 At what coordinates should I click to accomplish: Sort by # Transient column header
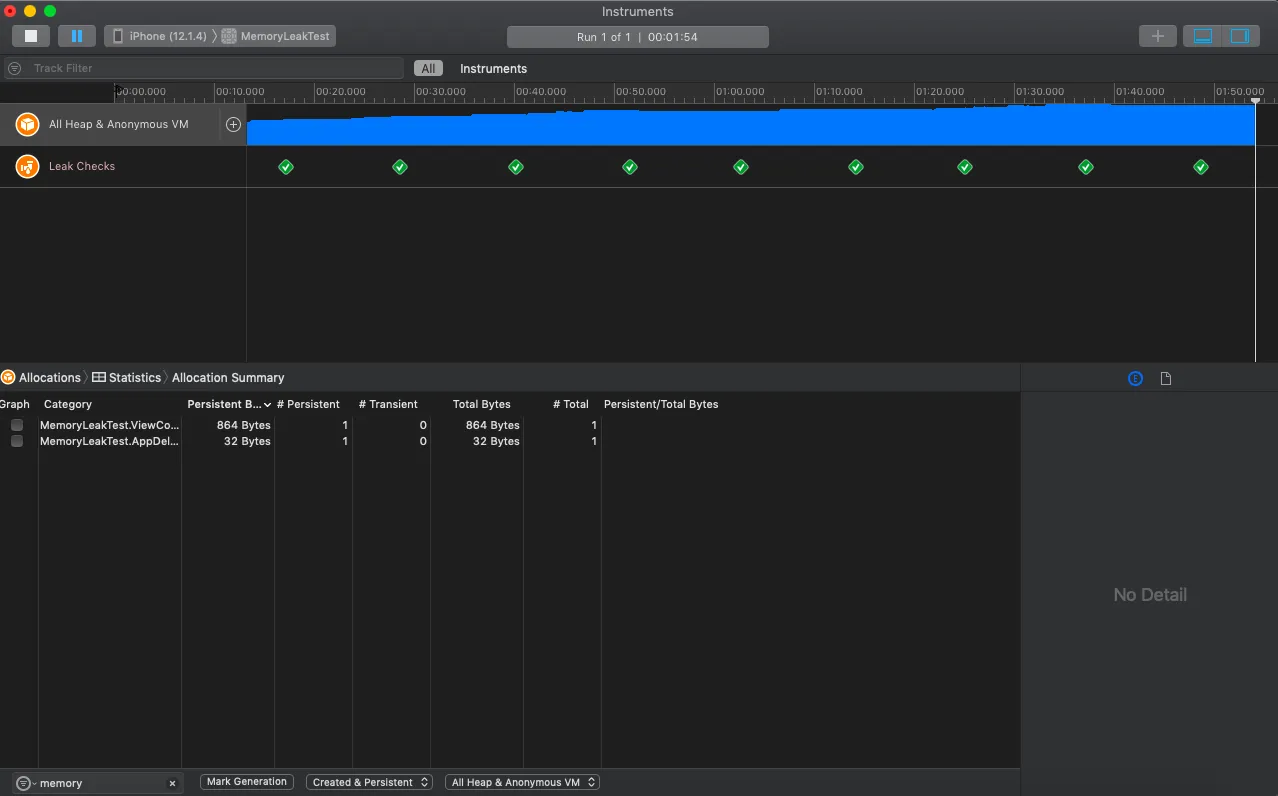(388, 404)
